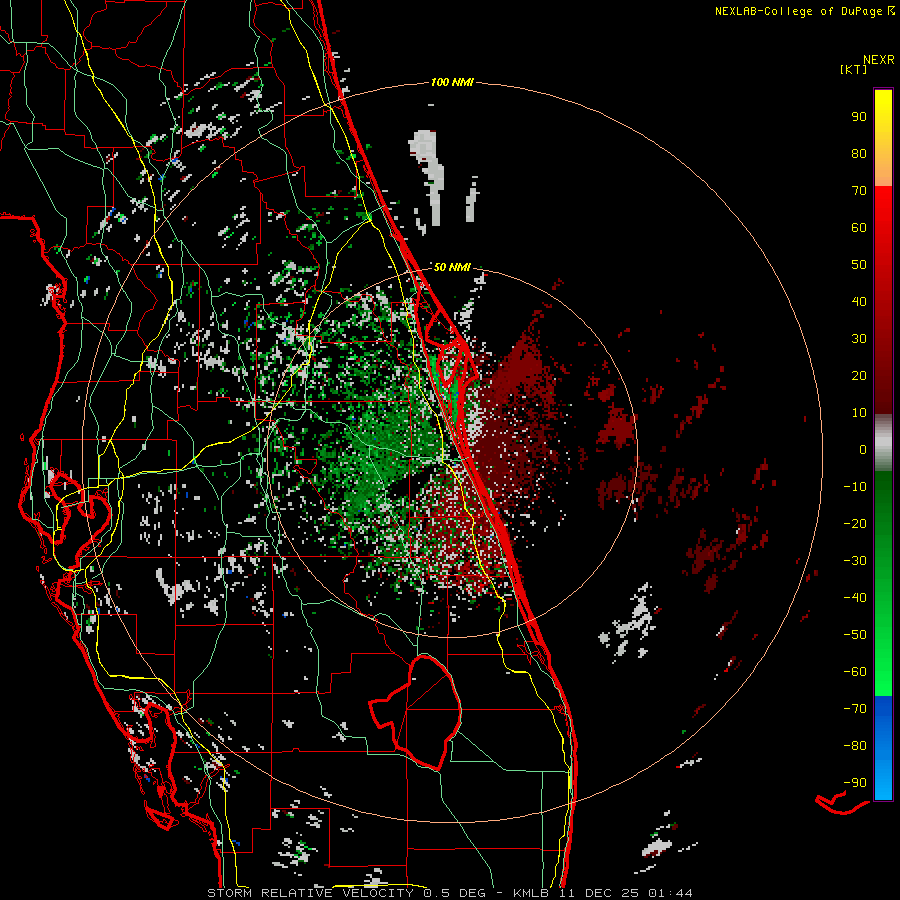This screenshot has height=900, width=900.
Task: Click the "11 DEC 25 01:44" timestamp
Action: [624, 893]
